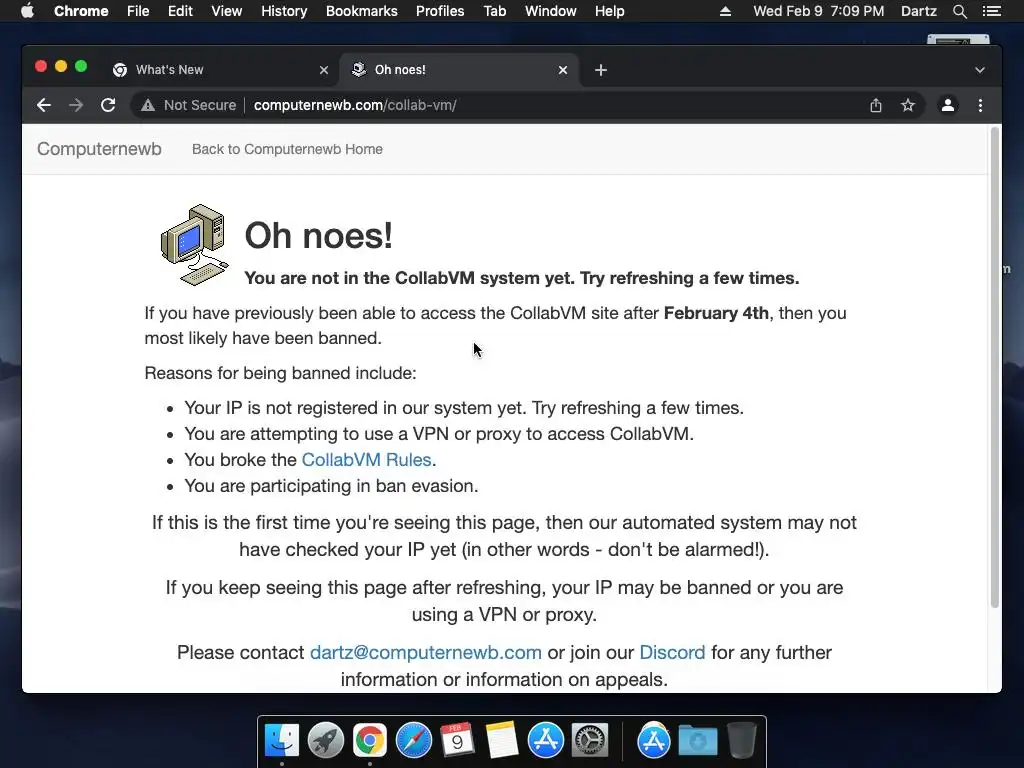This screenshot has width=1024, height=768.
Task: Reload the page with the refresh icon
Action: point(108,105)
